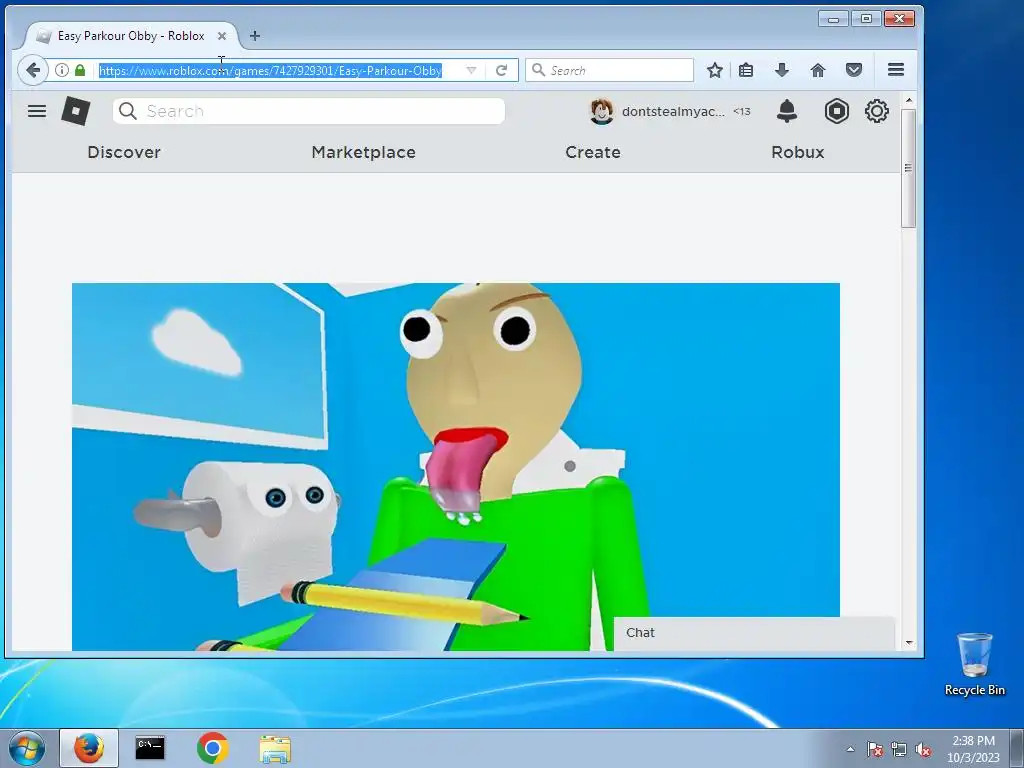
Task: Launch Google Chrome from the taskbar
Action: pos(213,748)
